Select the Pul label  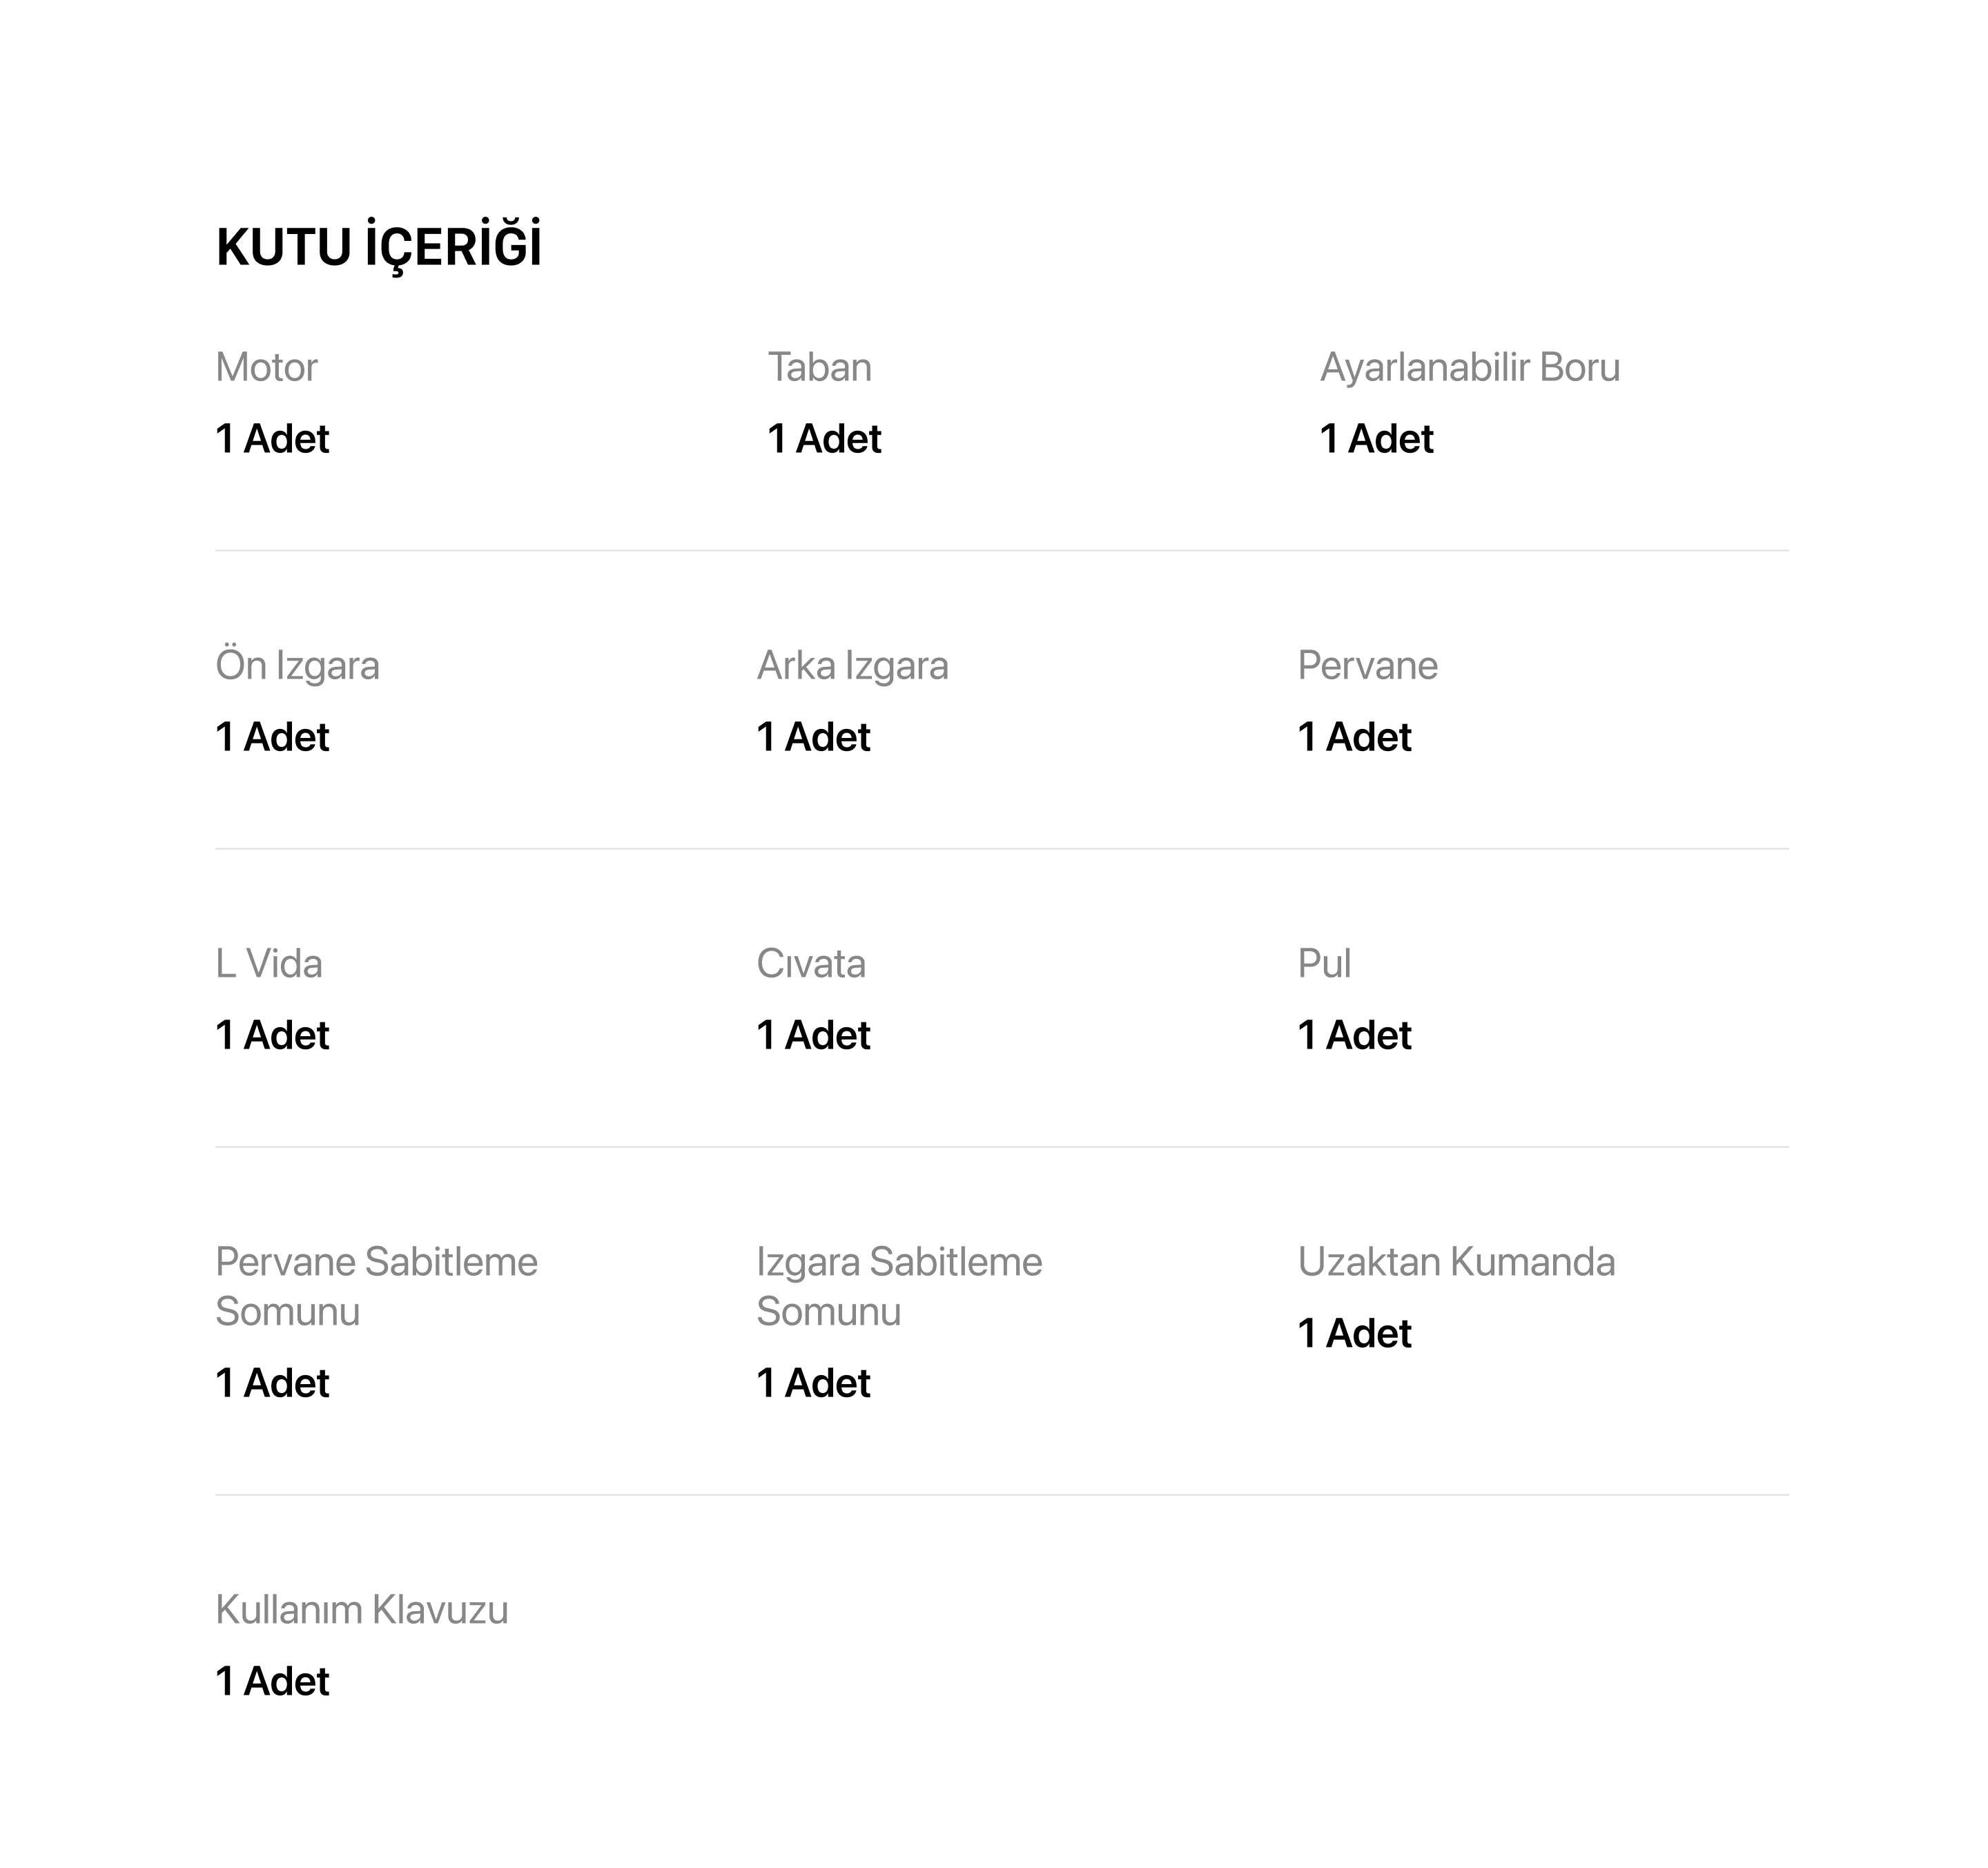[x=1325, y=963]
